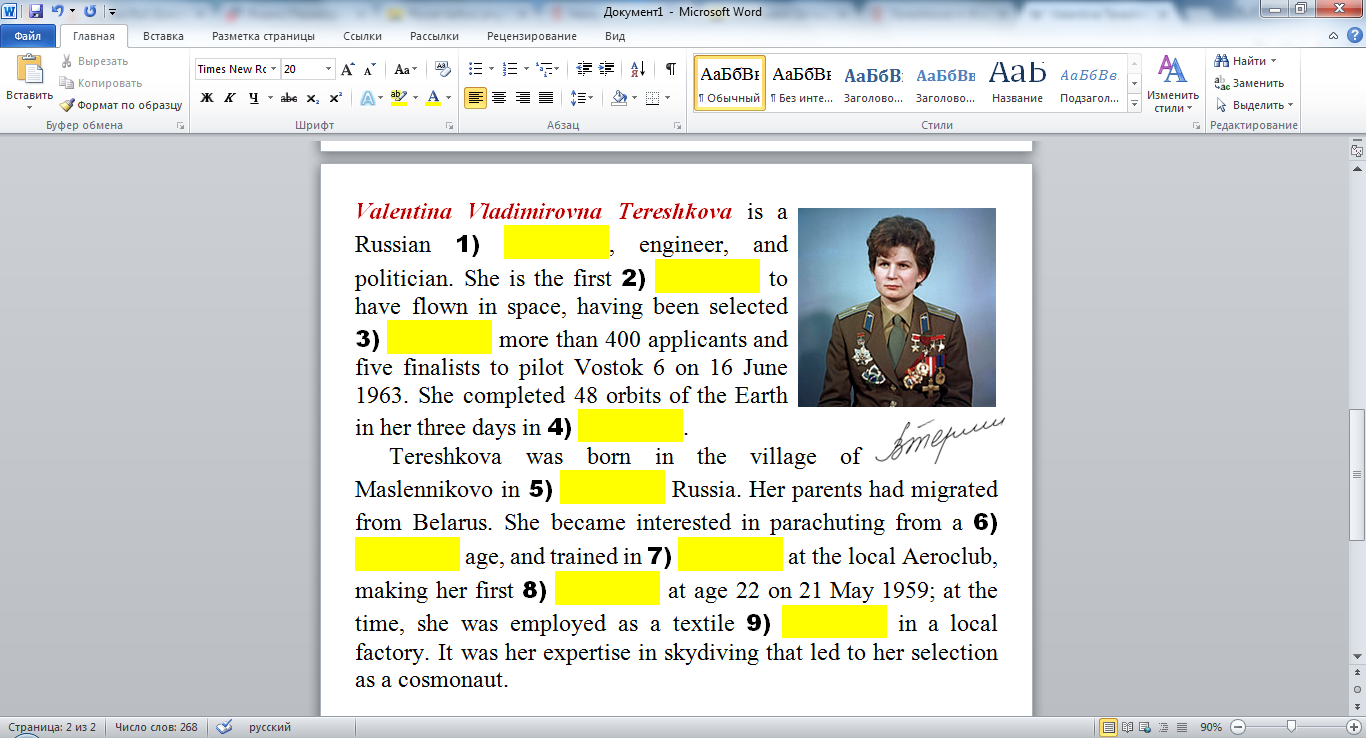Open the font name dropdown (Times New Roman)

click(273, 69)
